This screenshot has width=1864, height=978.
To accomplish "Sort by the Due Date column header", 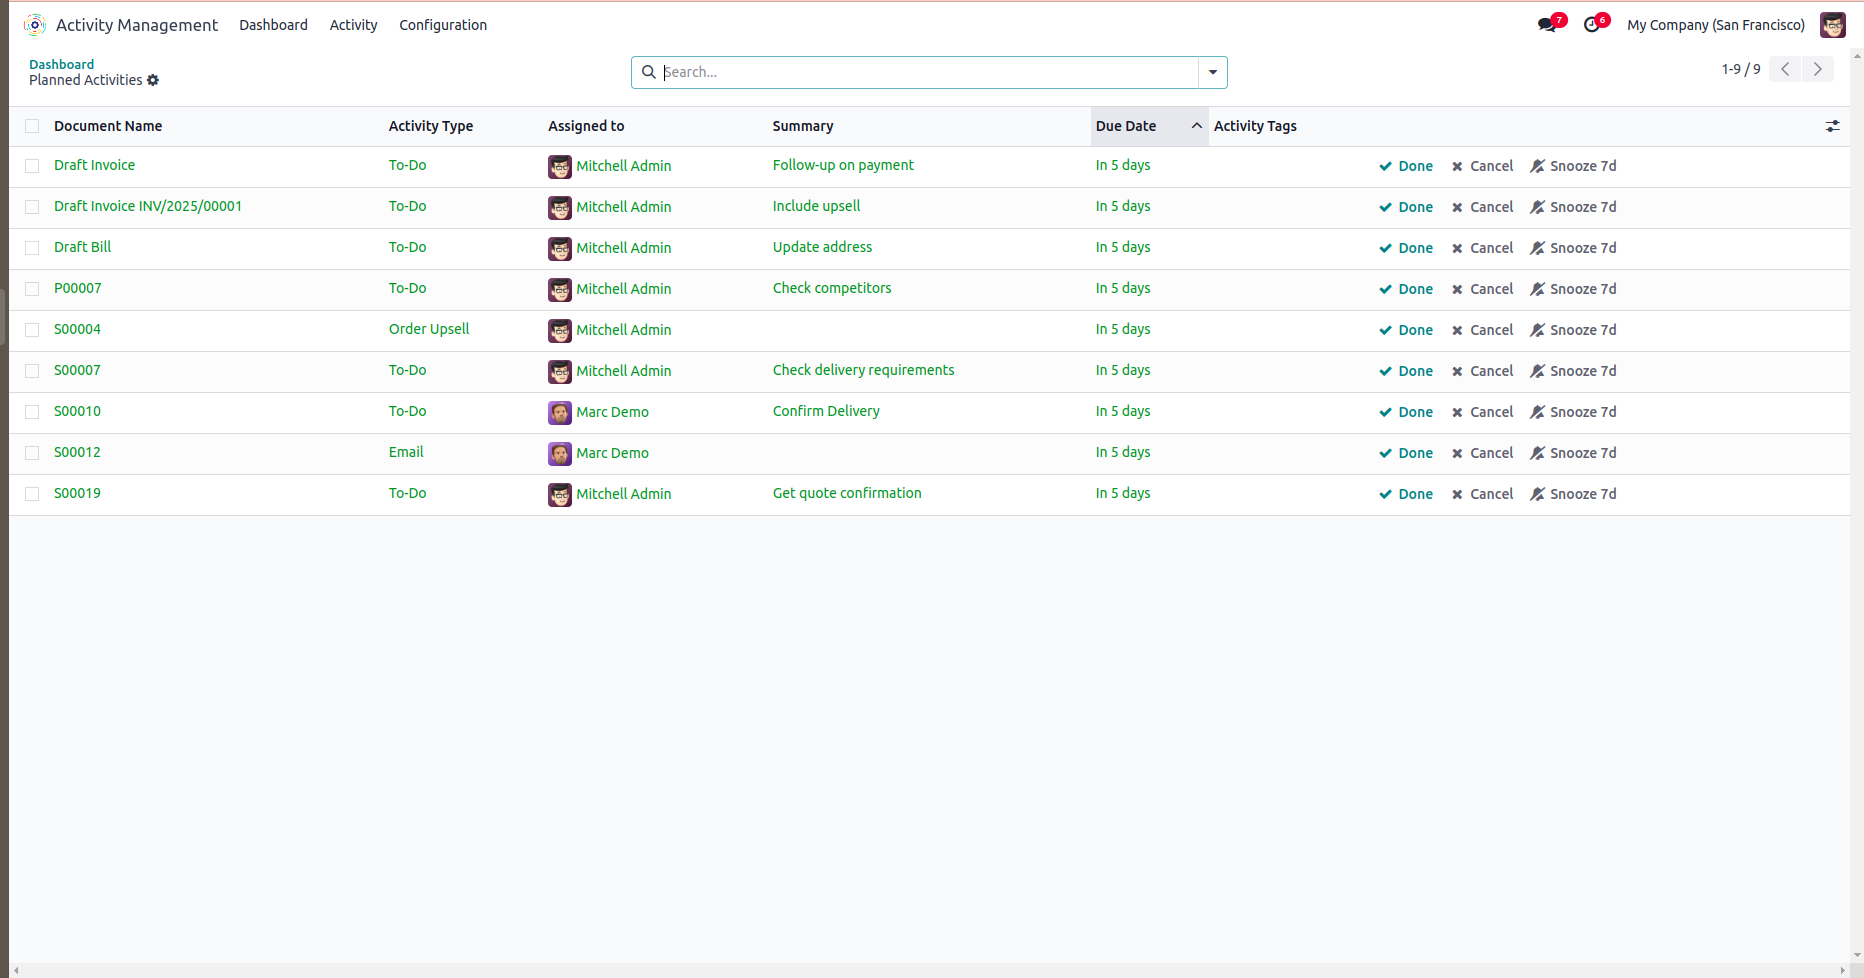I will (x=1149, y=126).
